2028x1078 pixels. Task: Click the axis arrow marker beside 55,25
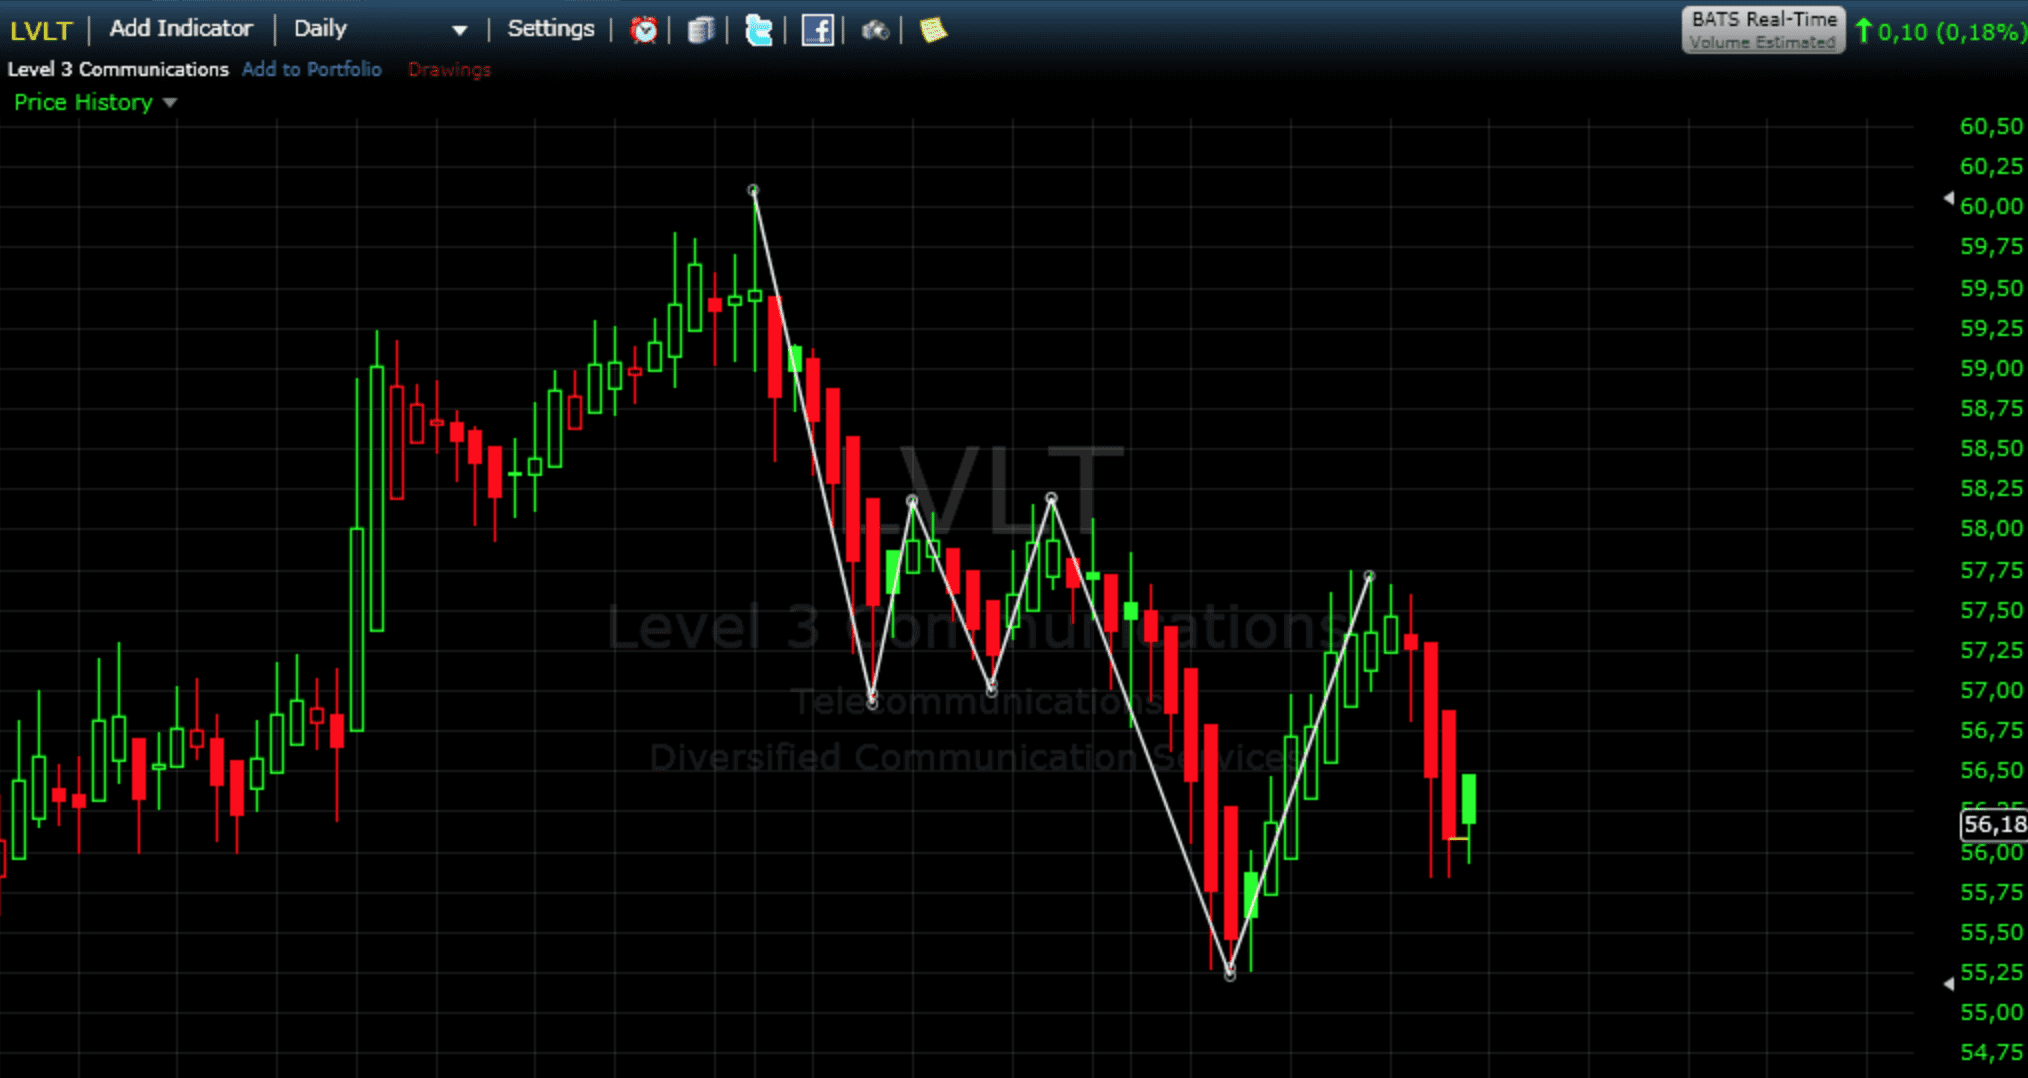pyautogui.click(x=1948, y=984)
